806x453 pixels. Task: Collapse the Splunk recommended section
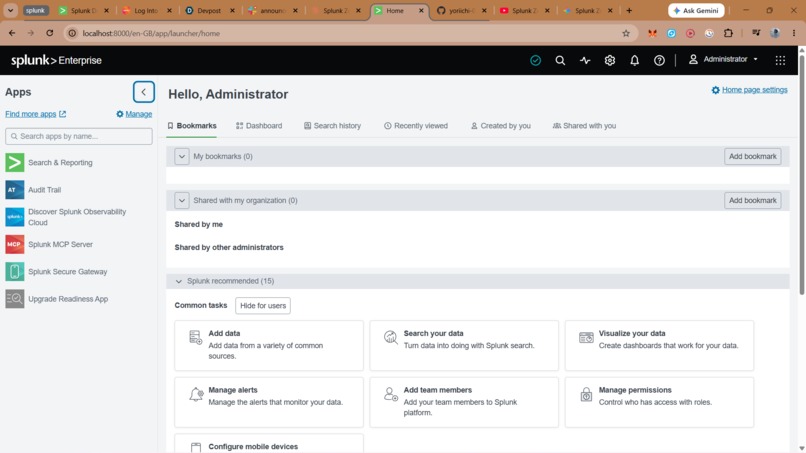coord(178,281)
